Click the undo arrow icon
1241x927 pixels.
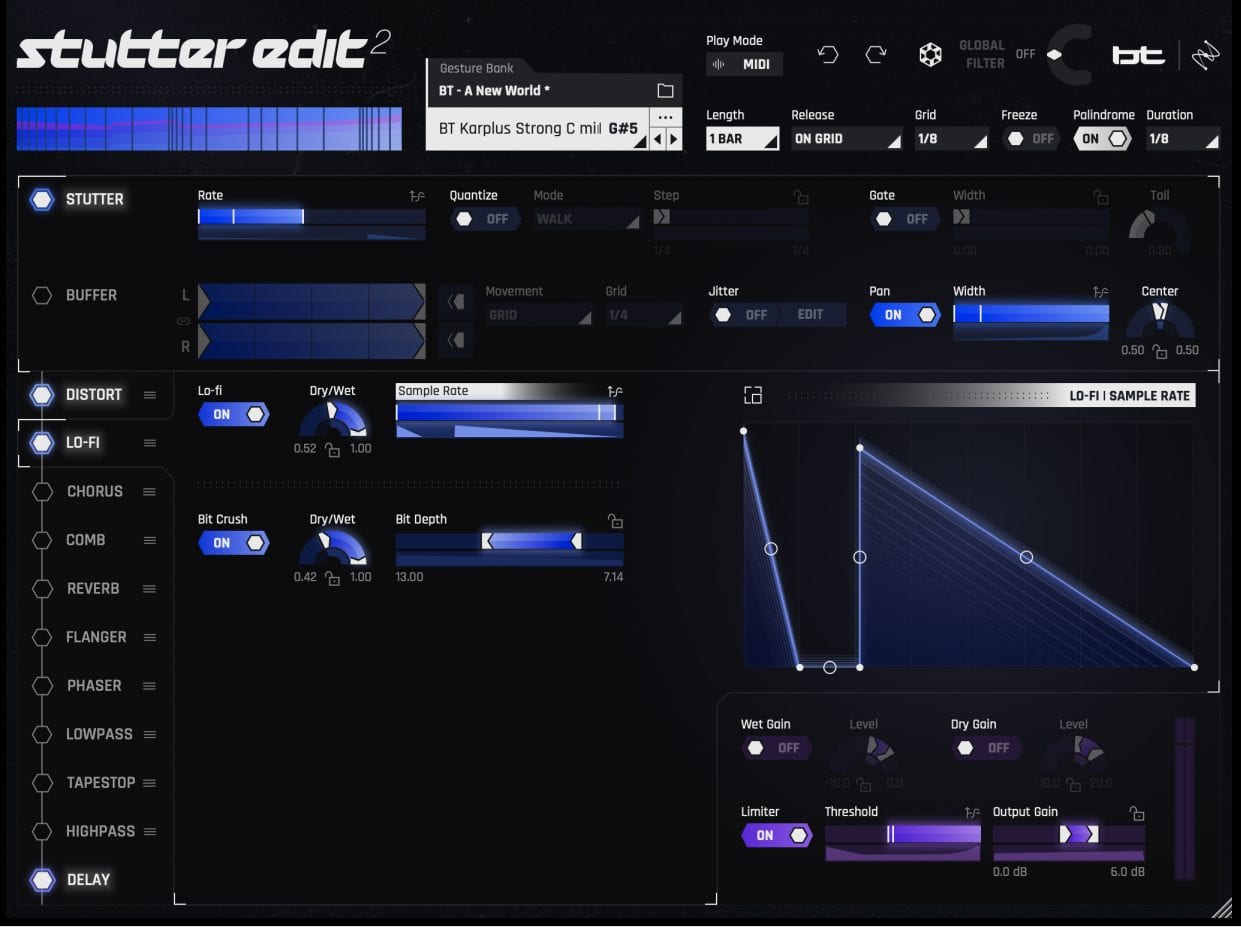pyautogui.click(x=828, y=54)
